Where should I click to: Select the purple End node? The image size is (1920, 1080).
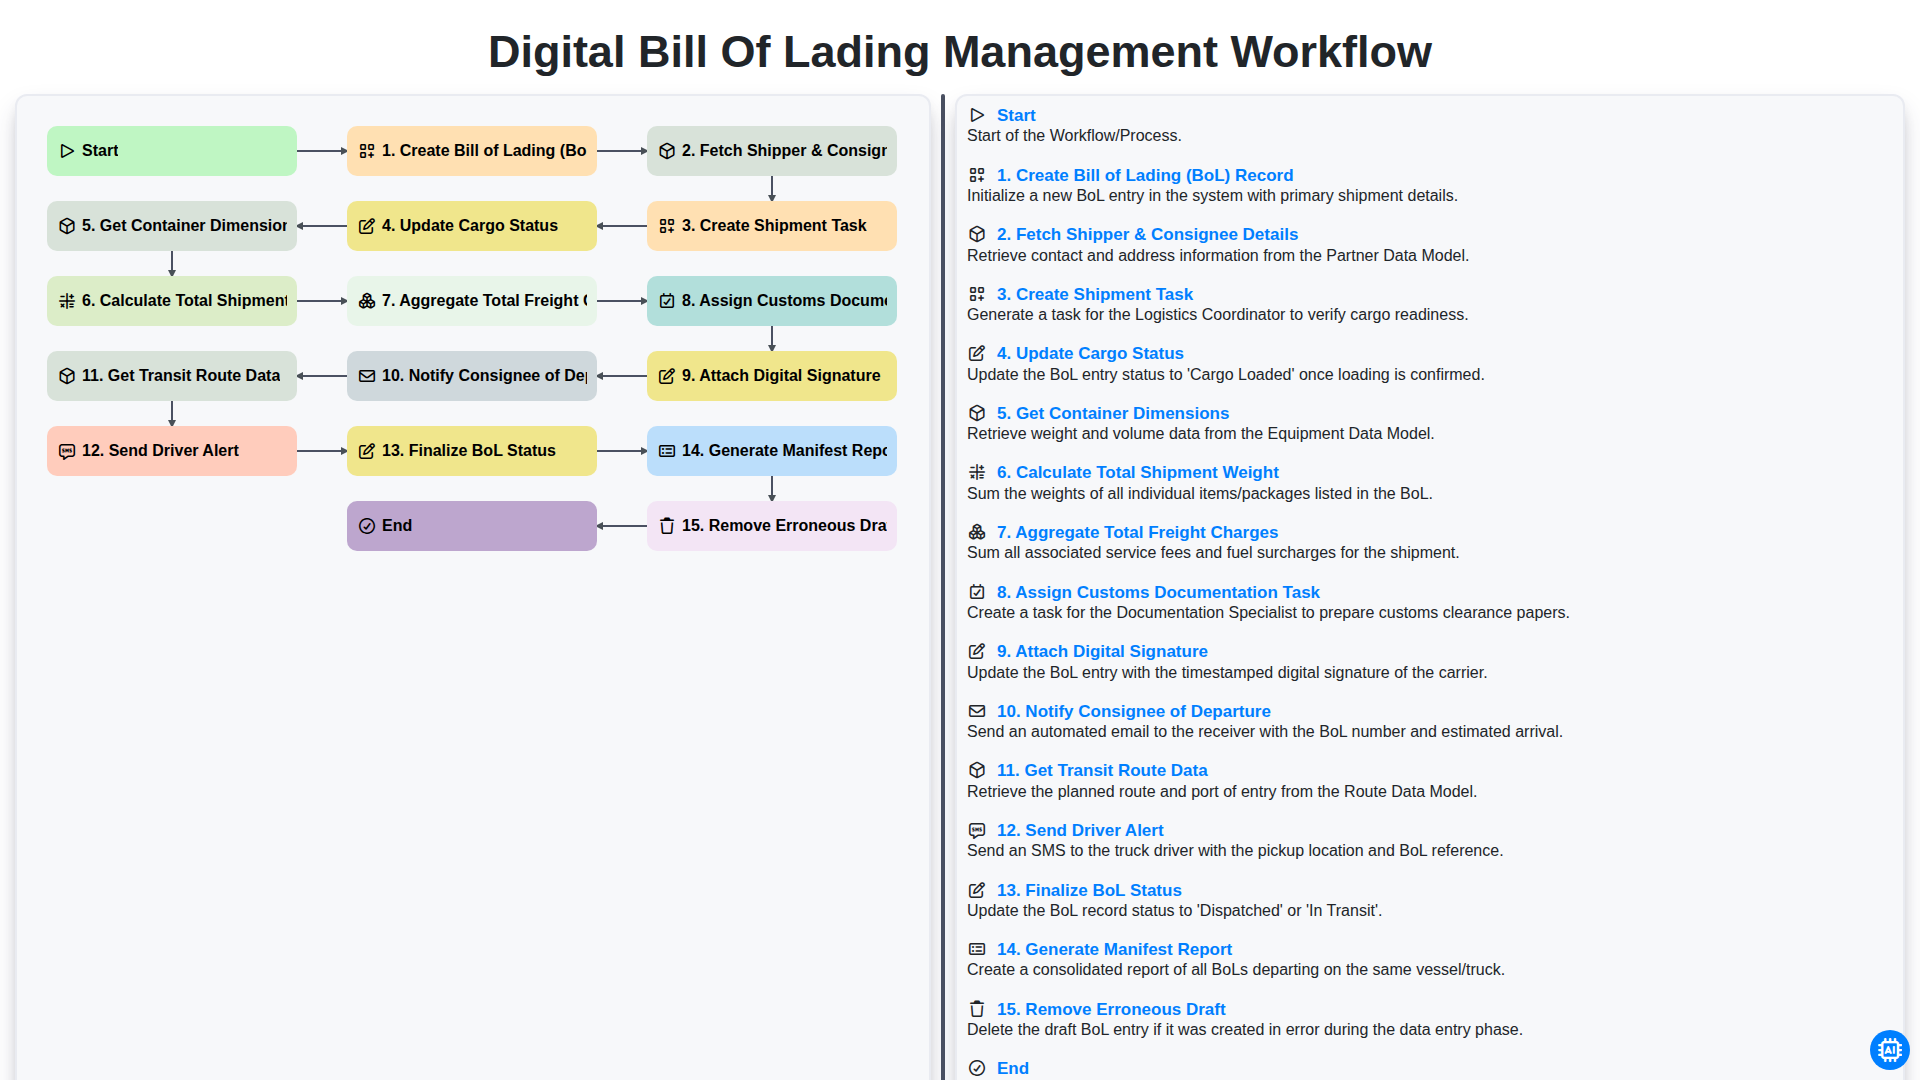472,526
